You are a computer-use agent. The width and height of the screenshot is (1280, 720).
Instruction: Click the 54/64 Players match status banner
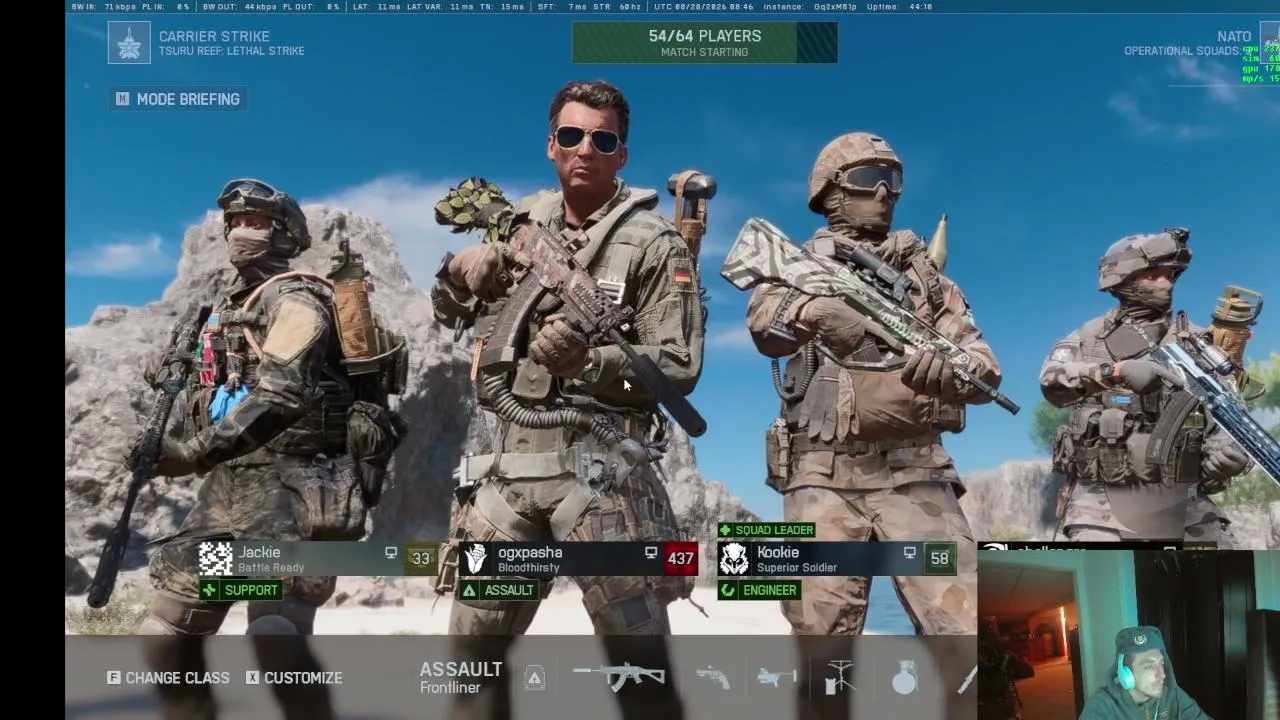pyautogui.click(x=705, y=42)
